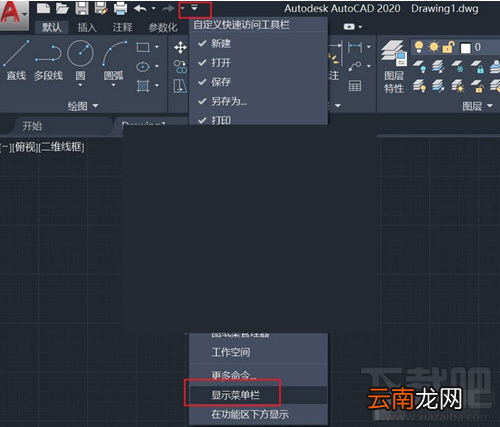
Task: Click the Table tool icon
Action: point(355,86)
